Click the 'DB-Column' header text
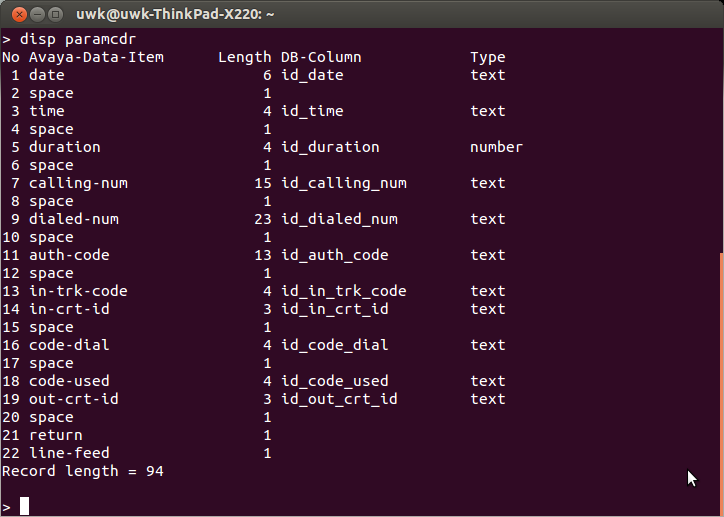Viewport: 724px width, 517px height. (321, 57)
